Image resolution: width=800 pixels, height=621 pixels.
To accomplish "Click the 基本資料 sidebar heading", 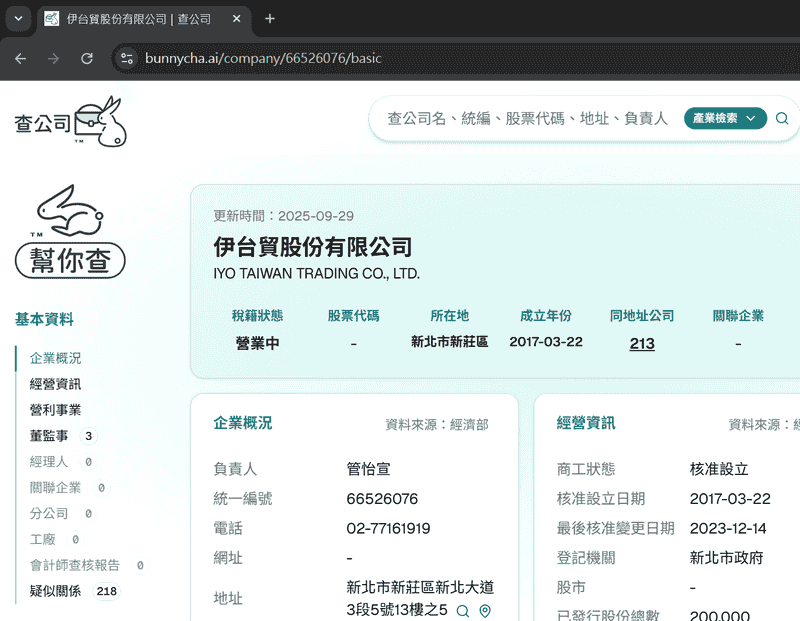I will point(44,319).
